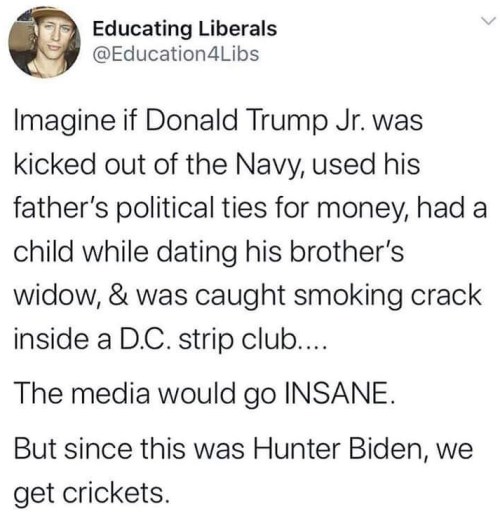Click the words 'strip club' in the tweet
Screen dimensions: 500x518
(x=237, y=340)
